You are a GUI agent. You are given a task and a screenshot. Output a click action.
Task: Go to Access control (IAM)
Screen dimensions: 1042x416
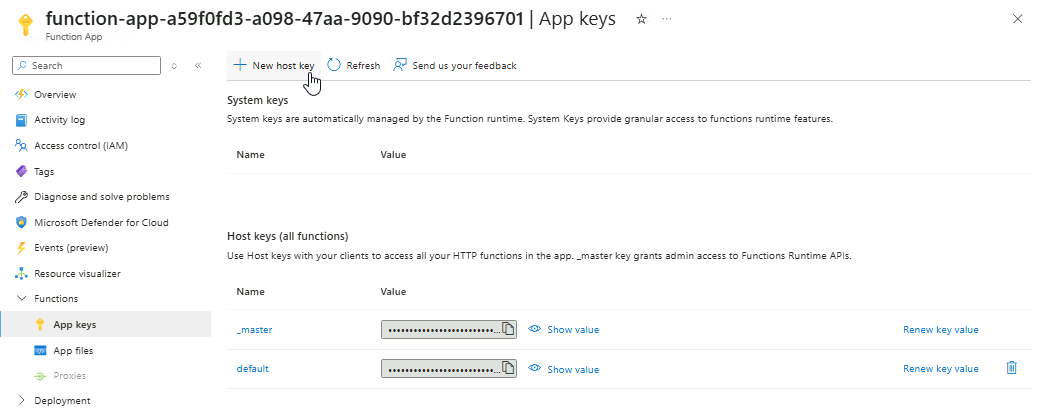80,145
